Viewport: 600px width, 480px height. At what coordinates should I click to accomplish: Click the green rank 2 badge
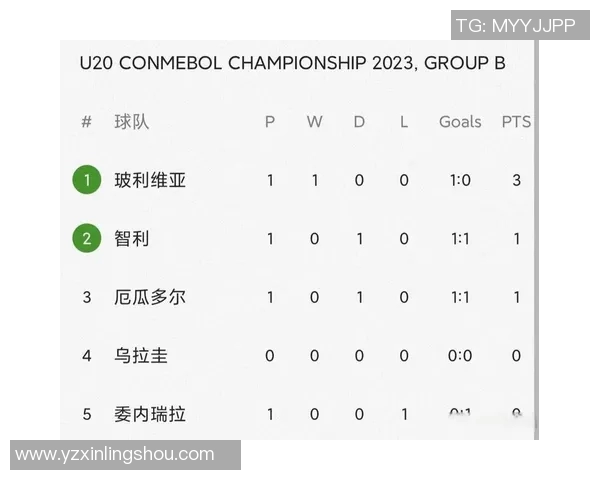[87, 239]
